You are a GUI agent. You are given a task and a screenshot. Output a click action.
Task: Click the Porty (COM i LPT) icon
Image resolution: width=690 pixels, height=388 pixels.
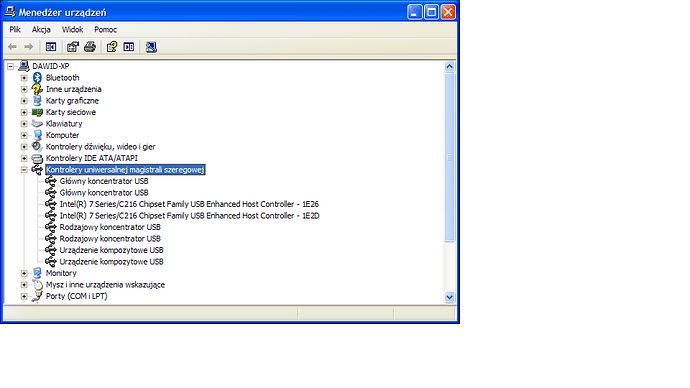pyautogui.click(x=37, y=296)
